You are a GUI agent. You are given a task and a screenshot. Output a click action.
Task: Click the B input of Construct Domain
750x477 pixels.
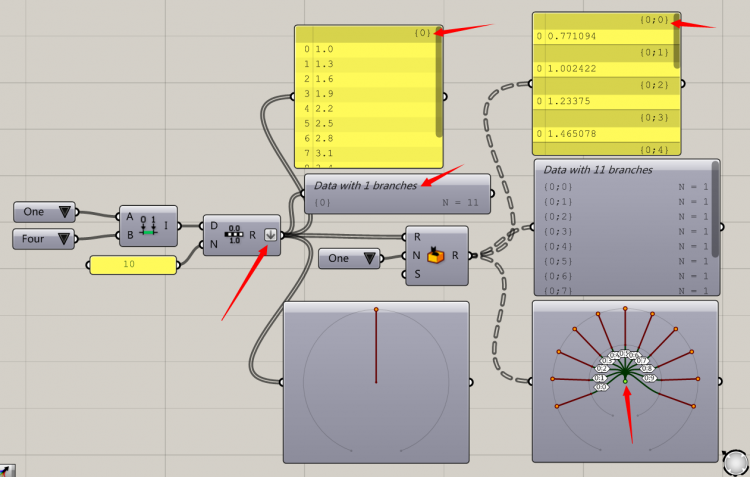tap(130, 235)
